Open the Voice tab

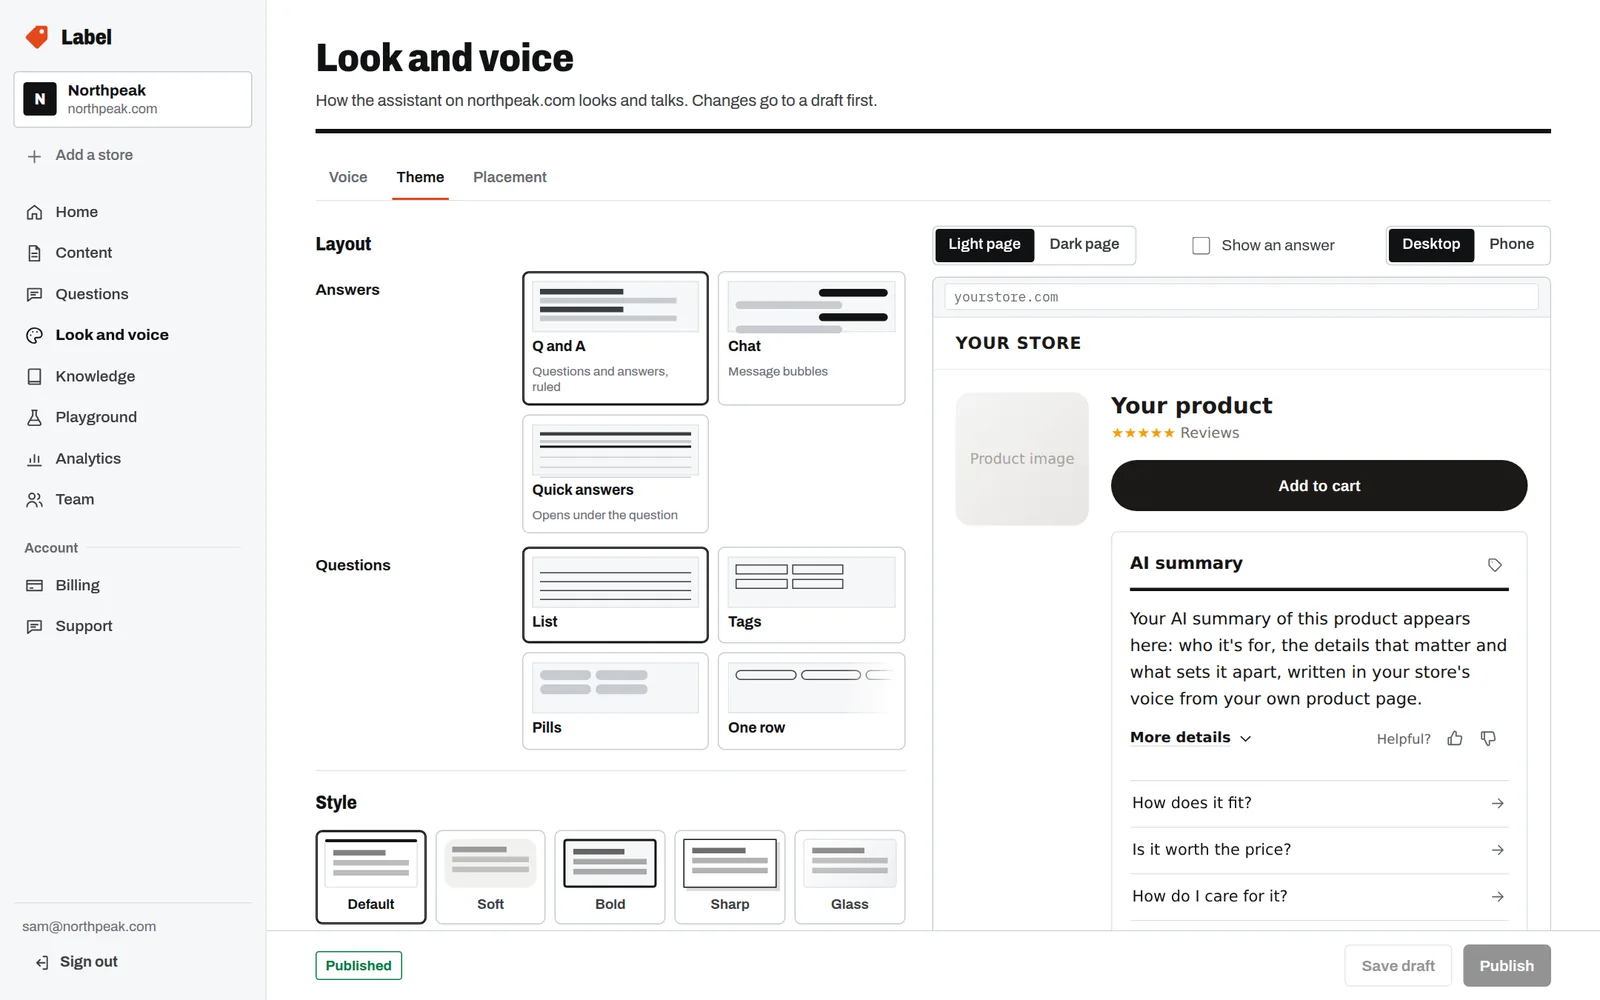[348, 177]
